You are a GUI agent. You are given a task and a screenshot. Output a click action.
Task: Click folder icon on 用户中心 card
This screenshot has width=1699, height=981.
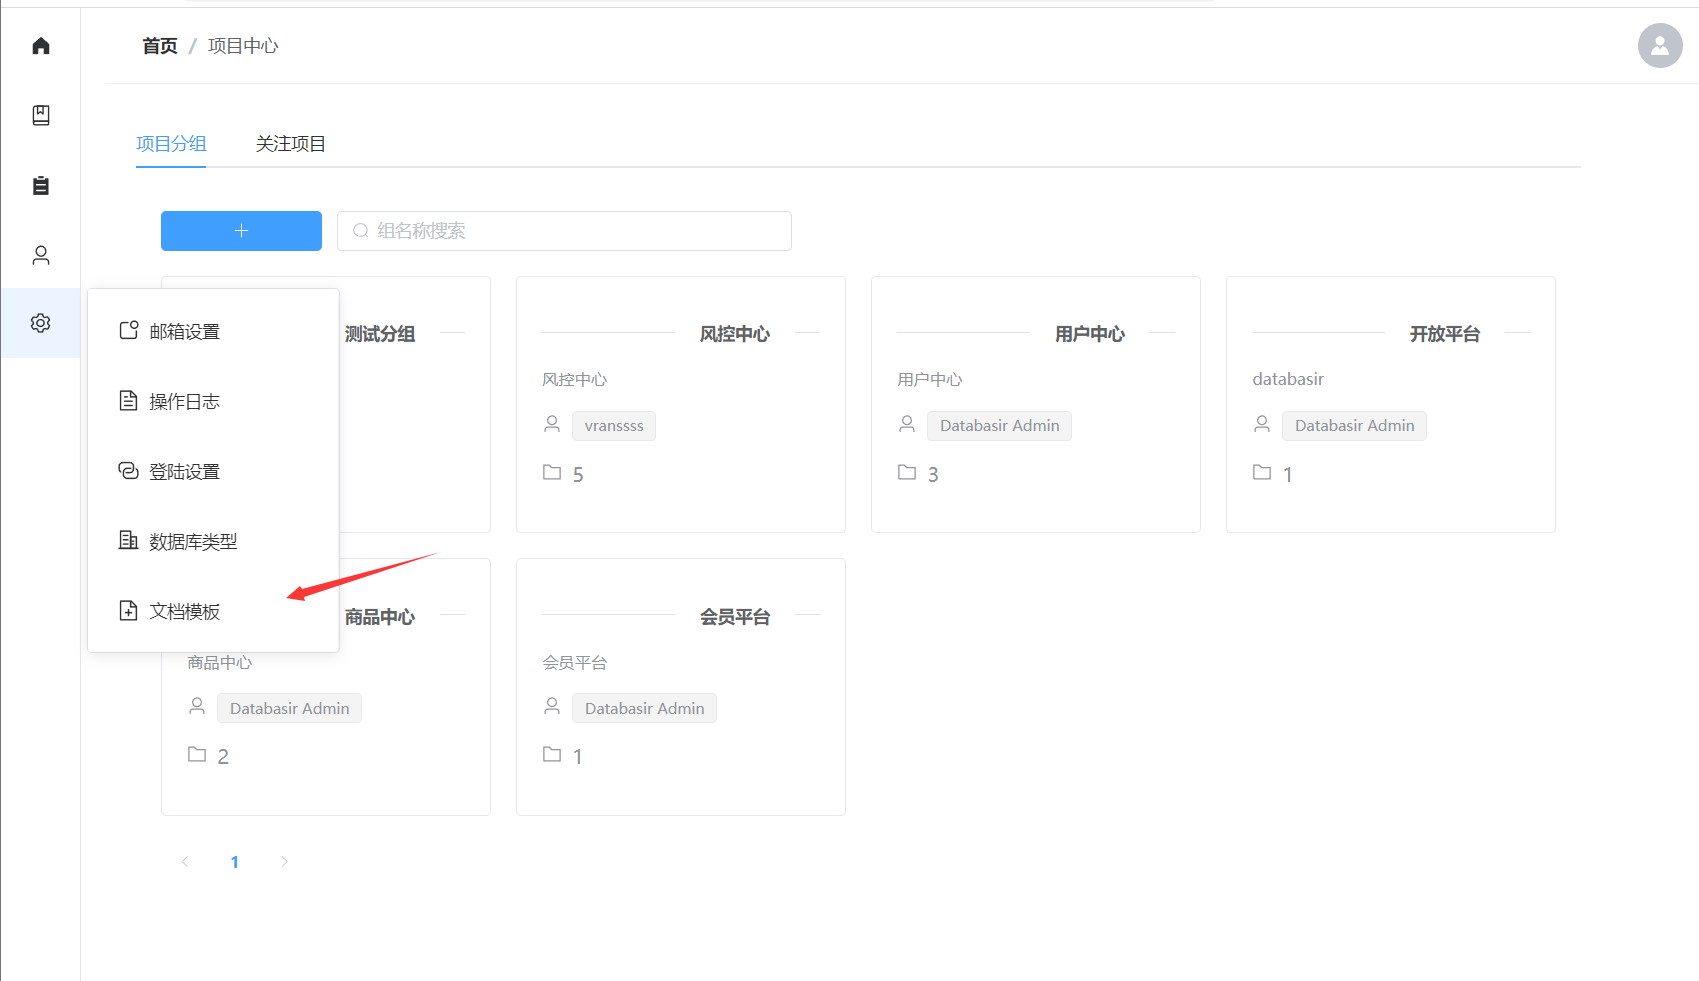click(907, 472)
